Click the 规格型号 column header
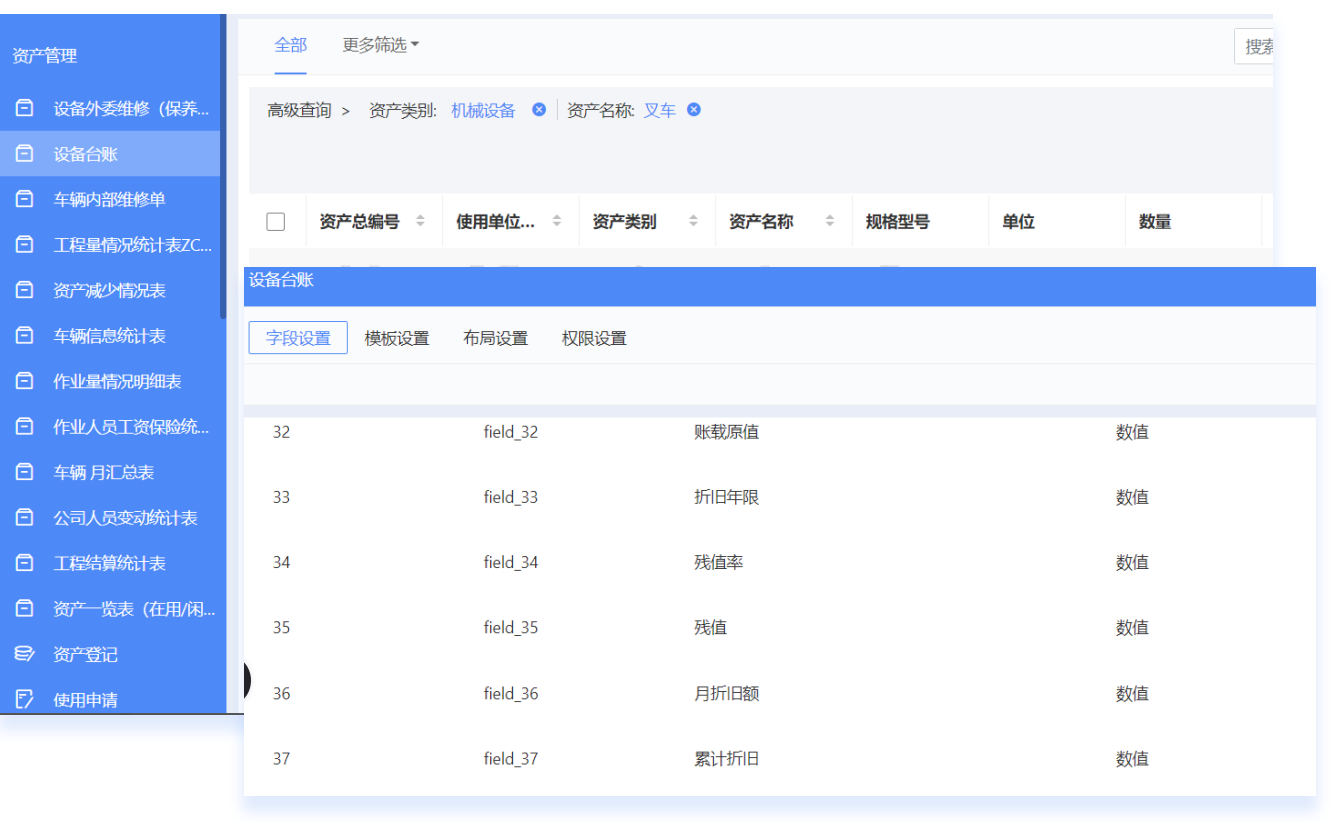Viewport: 1344px width, 822px height. pos(898,222)
